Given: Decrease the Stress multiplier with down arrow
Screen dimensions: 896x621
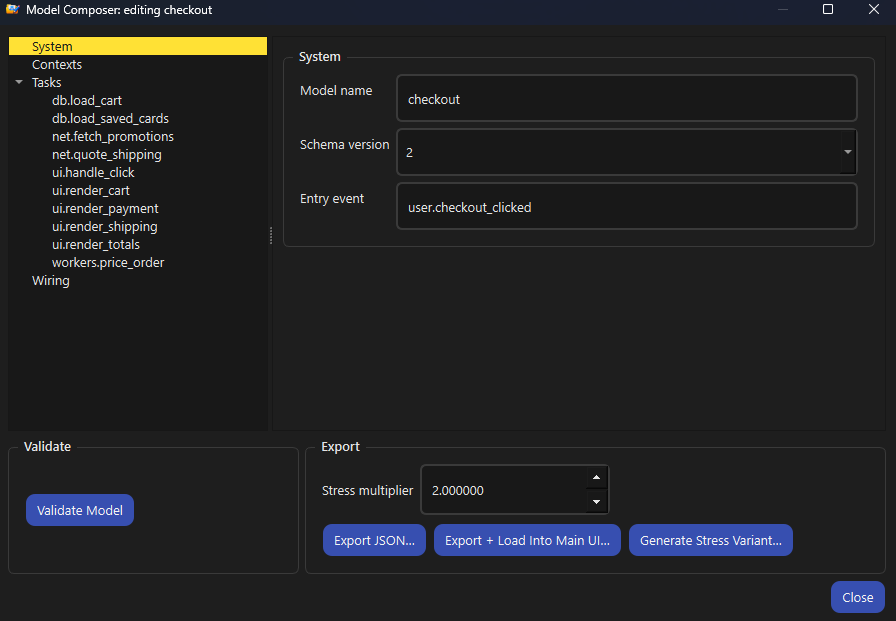Looking at the screenshot, I should [x=597, y=502].
